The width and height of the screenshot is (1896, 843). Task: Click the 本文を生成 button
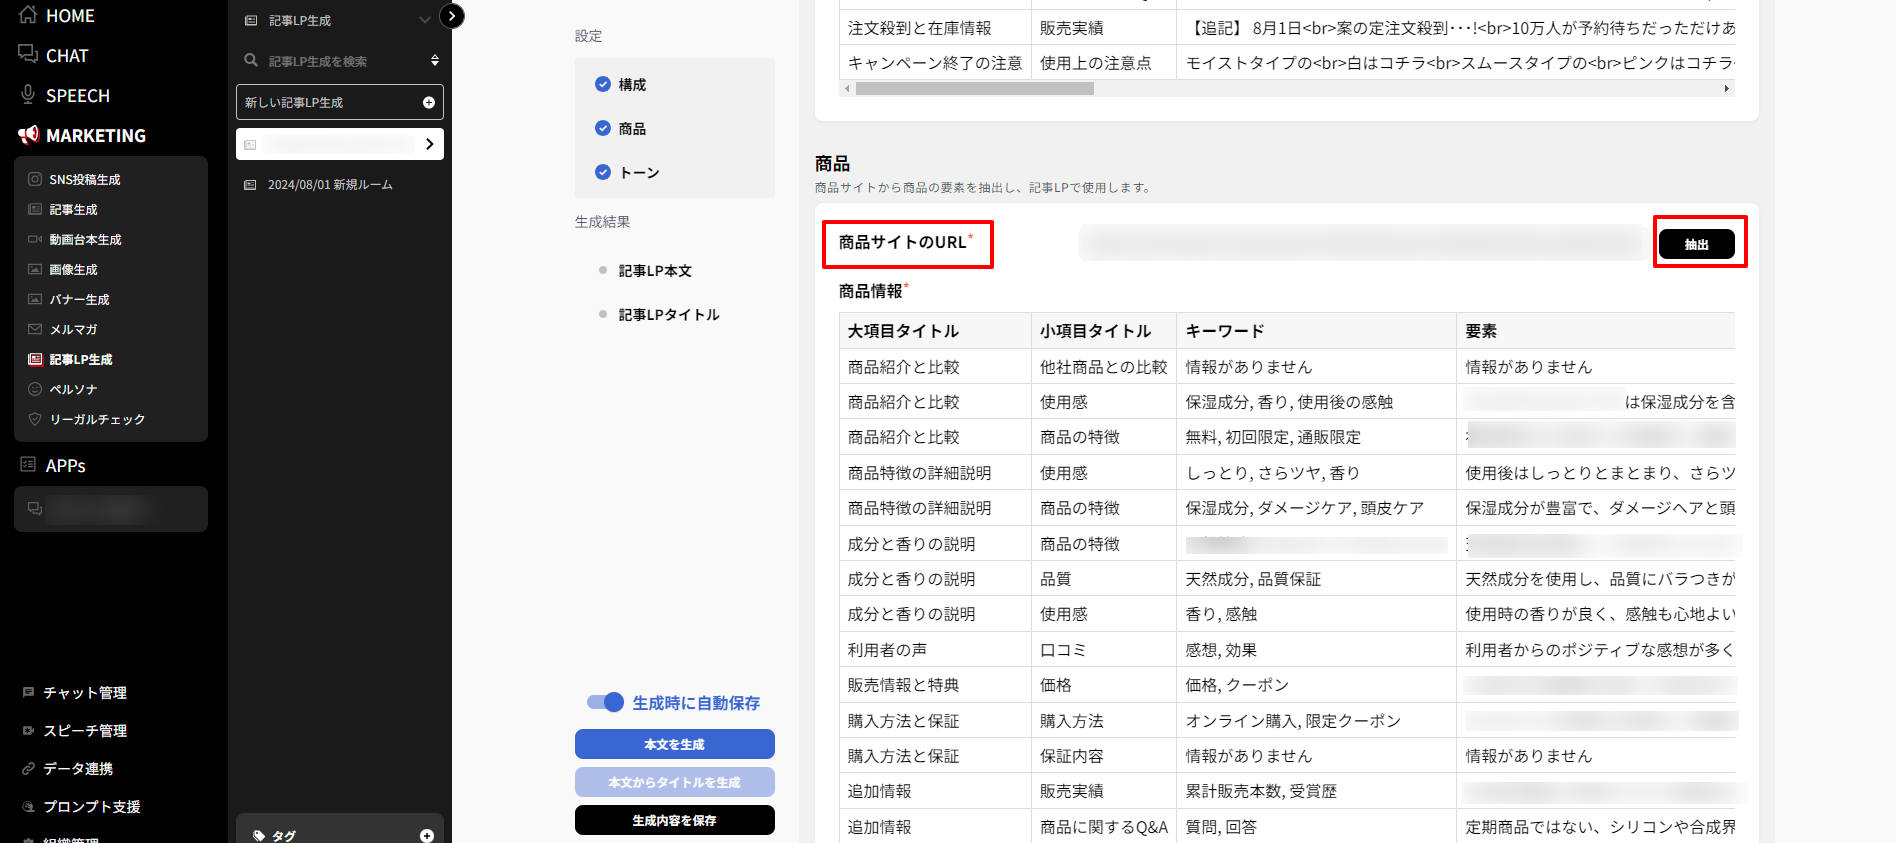point(674,744)
